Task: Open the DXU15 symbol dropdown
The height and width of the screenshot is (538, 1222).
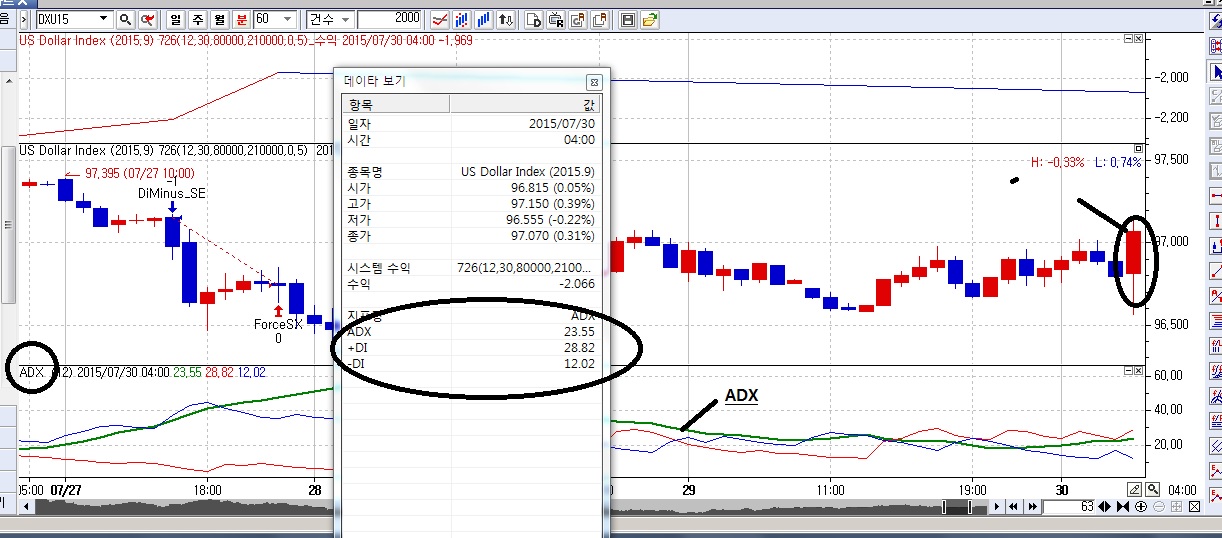Action: [x=105, y=19]
